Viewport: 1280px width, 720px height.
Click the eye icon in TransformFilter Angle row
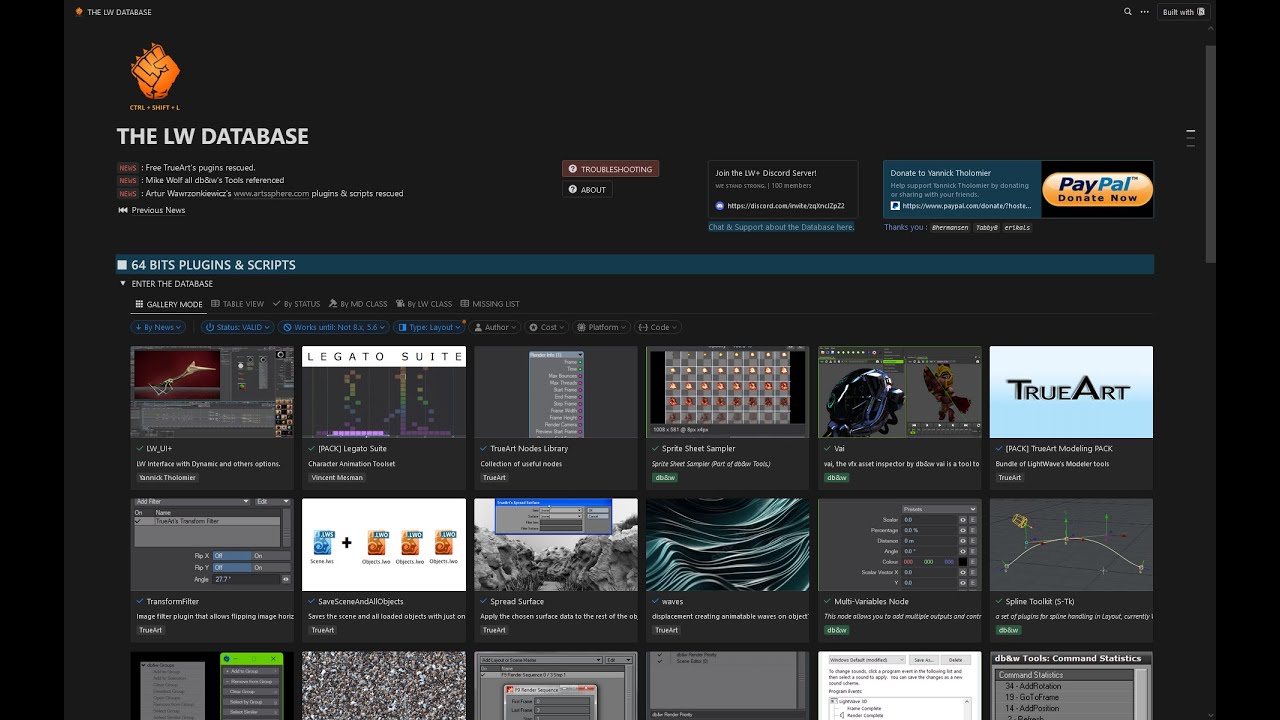point(286,579)
